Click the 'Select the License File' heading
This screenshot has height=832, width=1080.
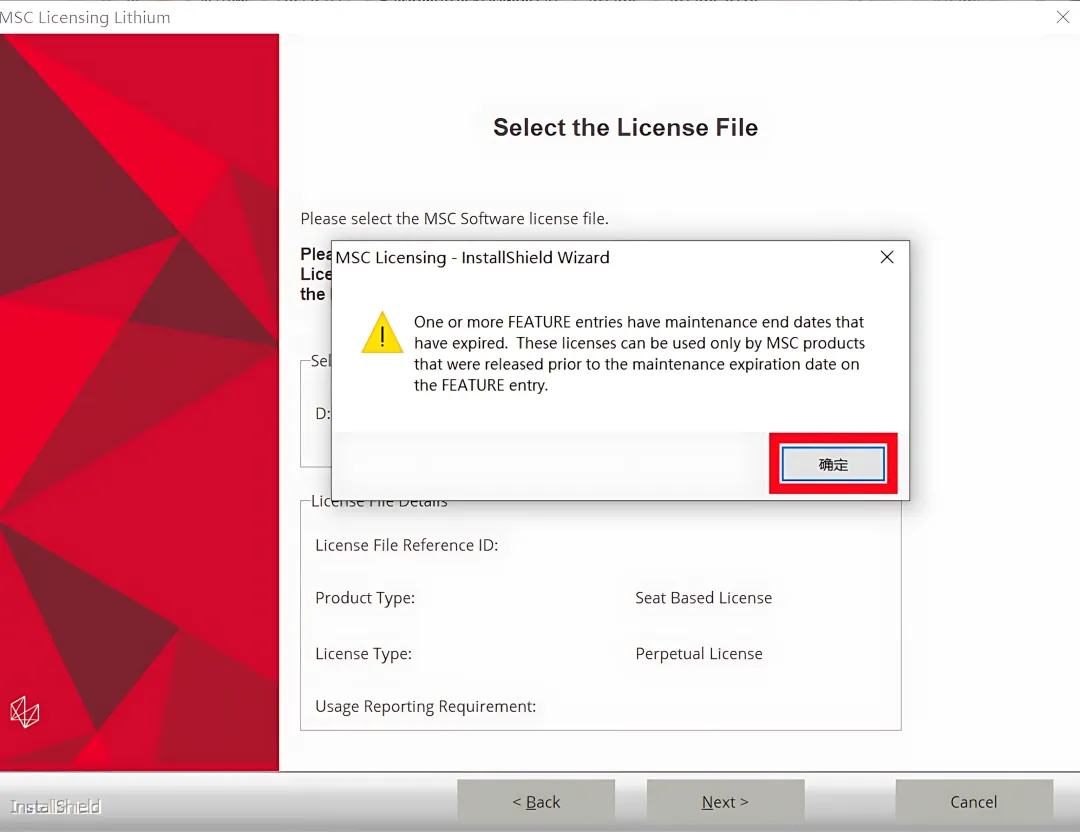tap(625, 127)
